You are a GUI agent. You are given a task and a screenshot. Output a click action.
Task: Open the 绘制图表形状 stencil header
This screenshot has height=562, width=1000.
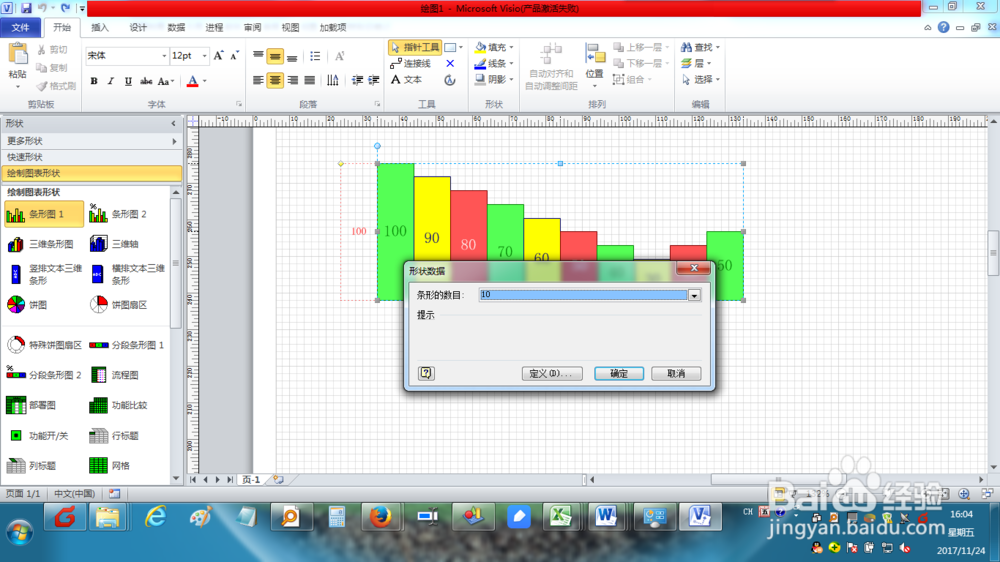tap(91, 173)
